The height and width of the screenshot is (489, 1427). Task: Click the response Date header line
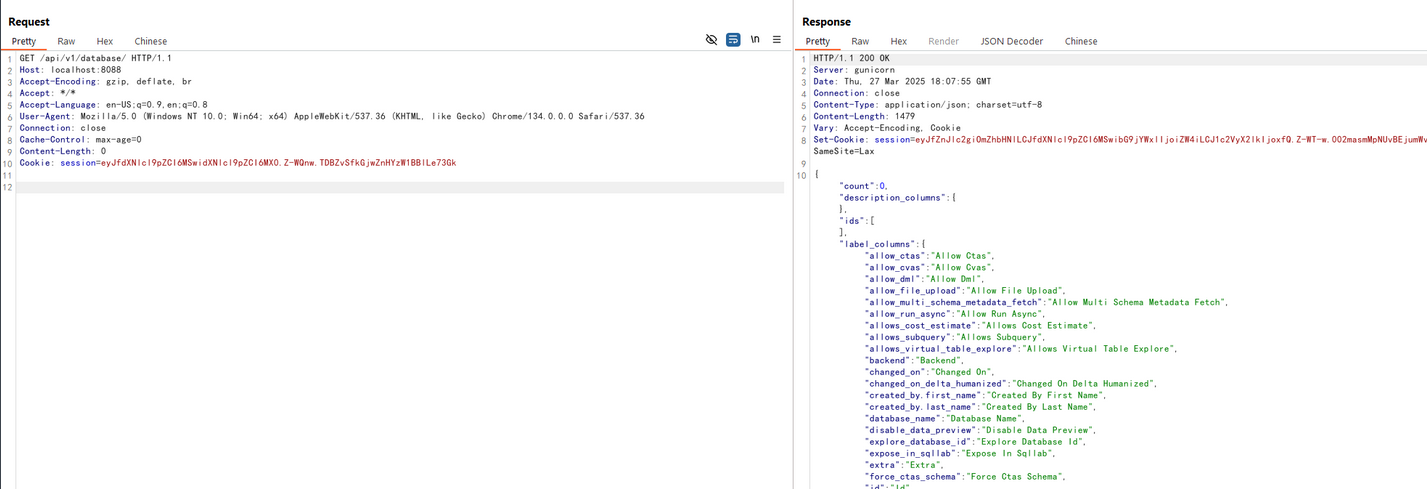(x=903, y=82)
